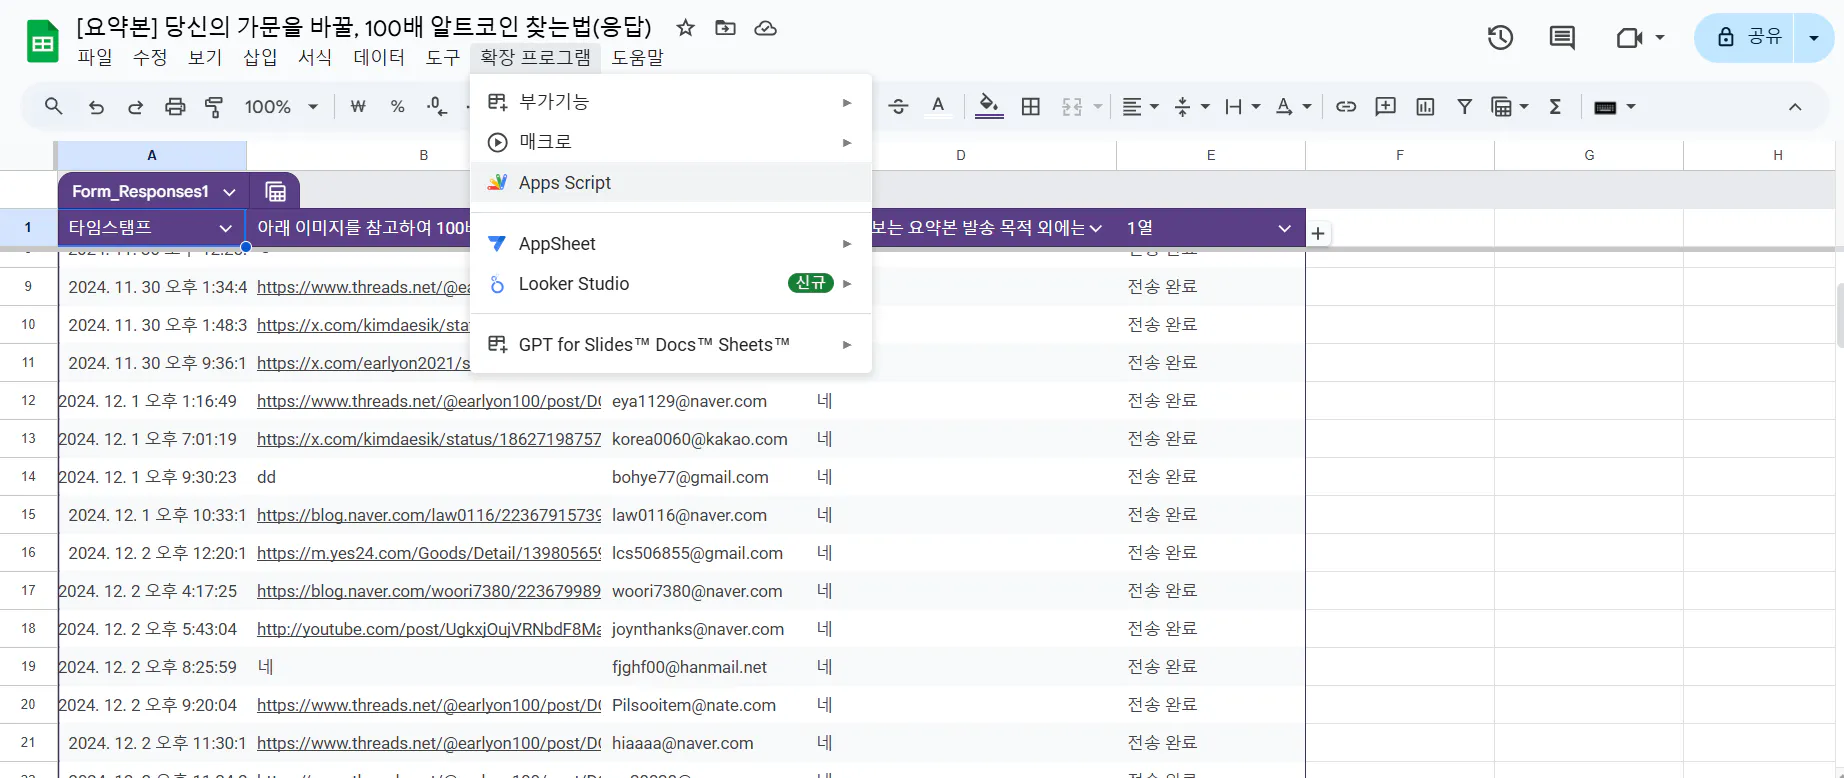
Task: Move document to a folder
Action: tap(725, 28)
